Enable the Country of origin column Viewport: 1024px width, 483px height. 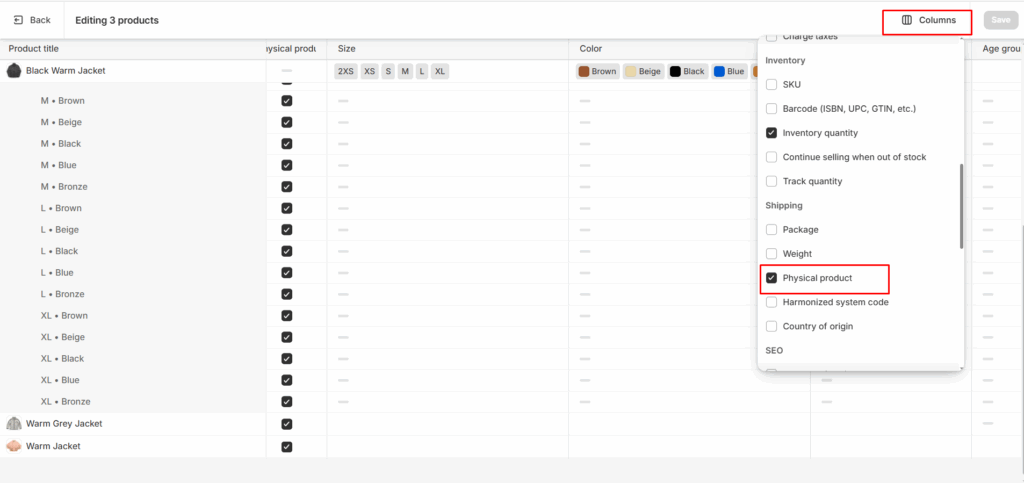(x=771, y=326)
